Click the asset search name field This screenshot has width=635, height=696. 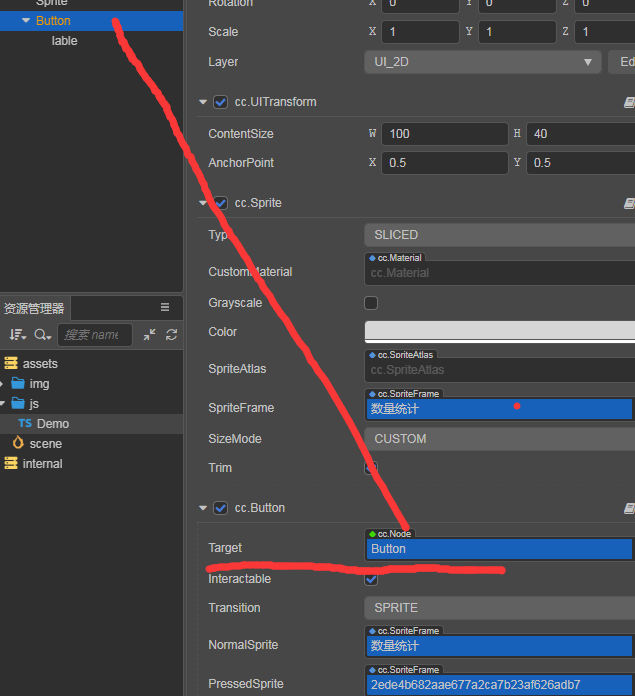[x=94, y=335]
